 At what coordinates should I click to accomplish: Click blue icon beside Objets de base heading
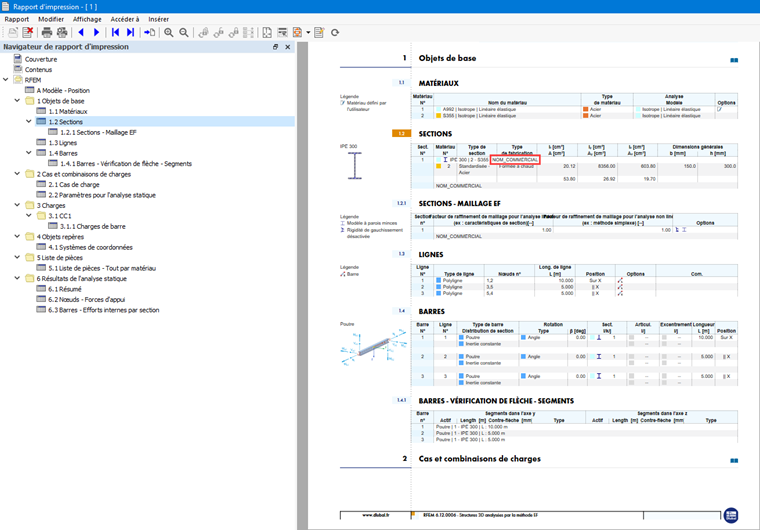click(734, 60)
